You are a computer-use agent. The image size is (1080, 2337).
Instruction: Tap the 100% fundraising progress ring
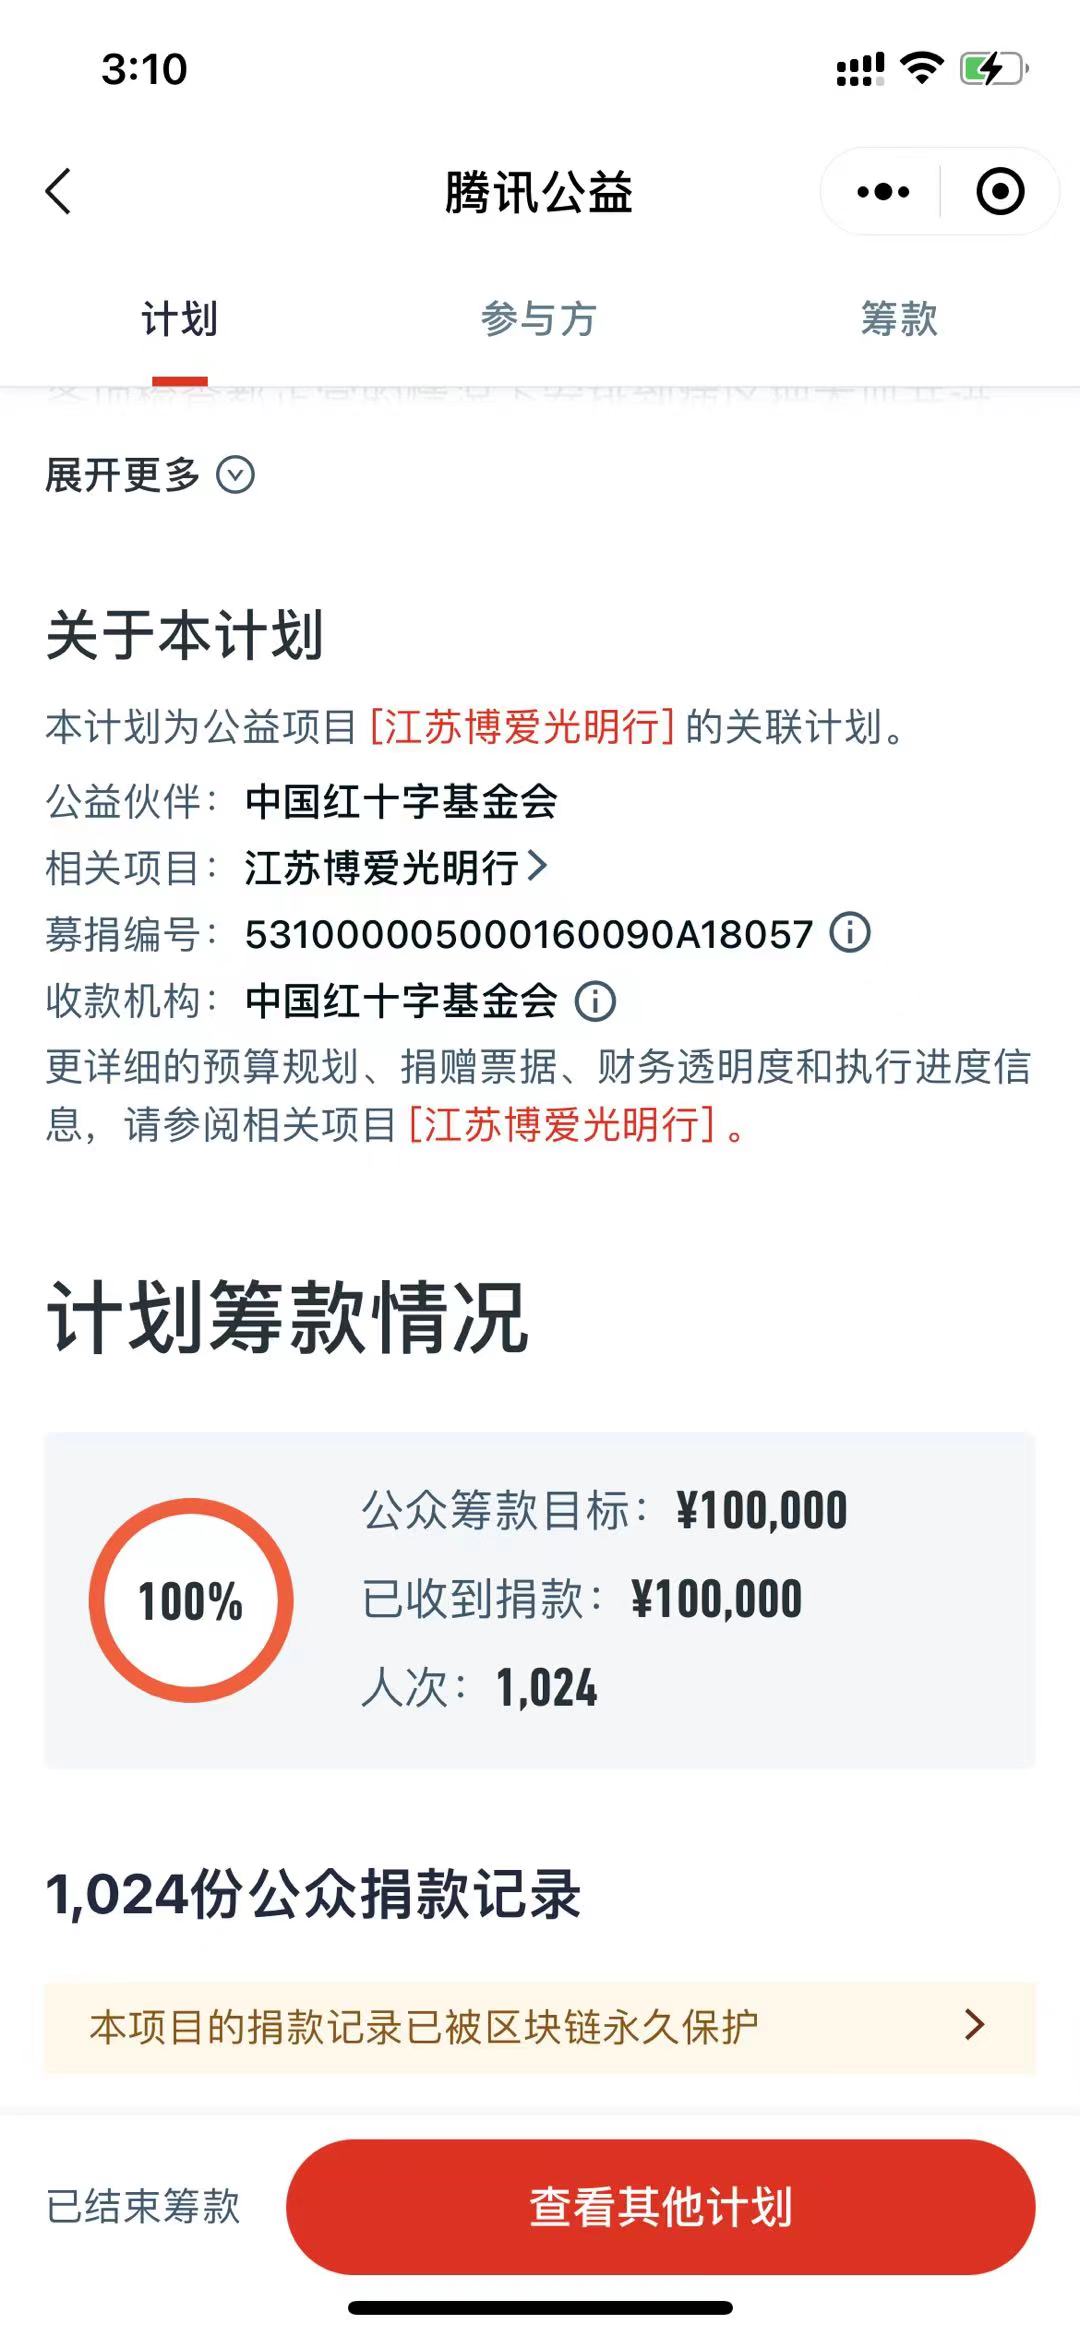(191, 1600)
